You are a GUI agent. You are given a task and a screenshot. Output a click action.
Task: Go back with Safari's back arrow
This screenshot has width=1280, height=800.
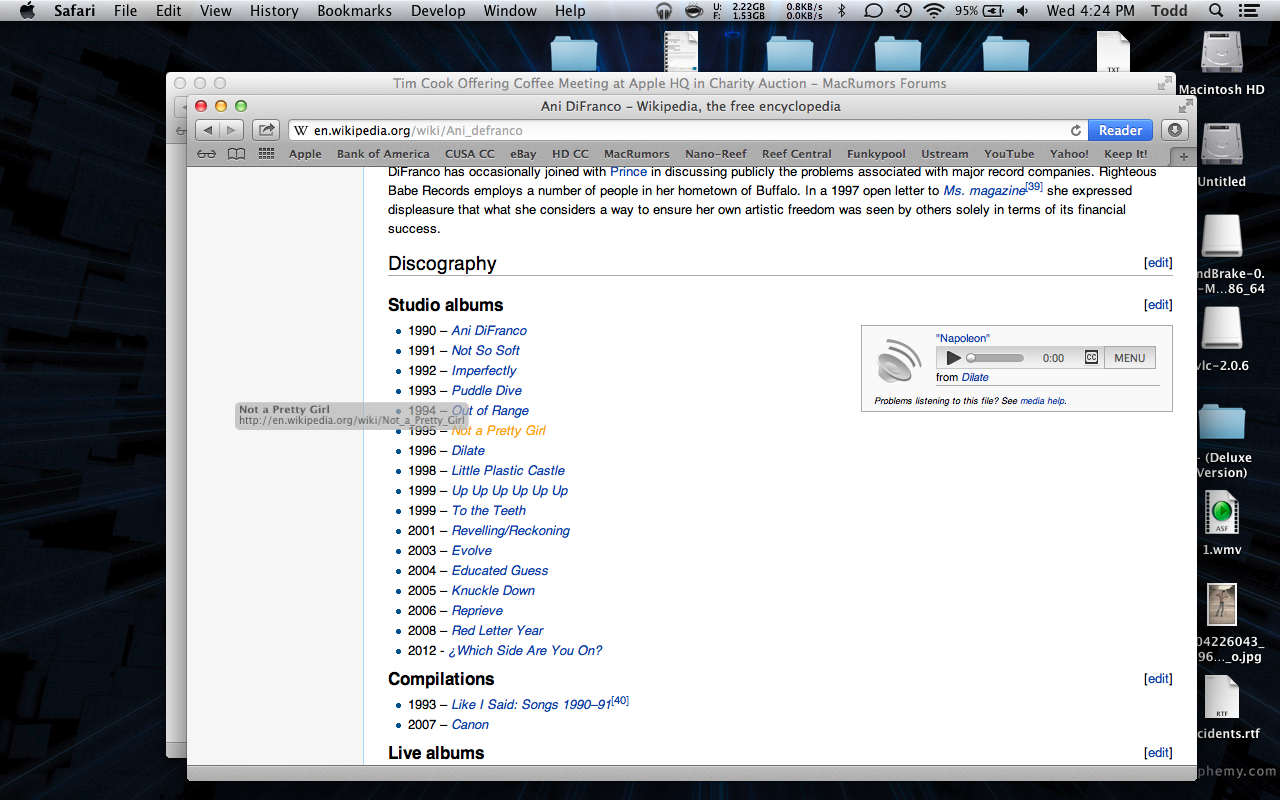[207, 130]
